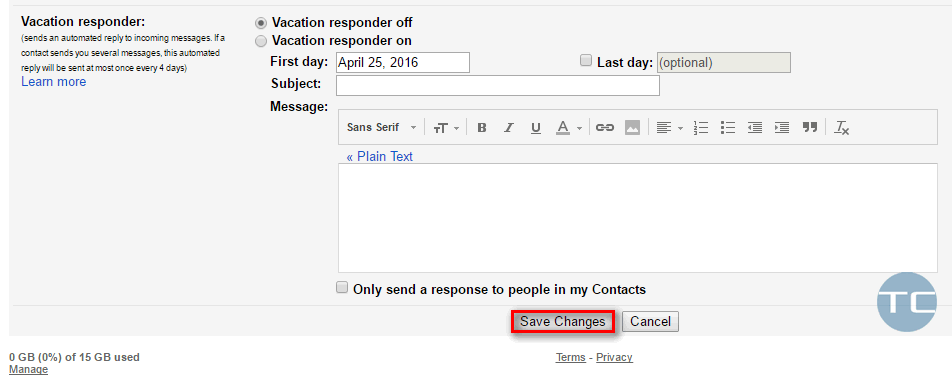Create a numbered list
The height and width of the screenshot is (381, 952).
[701, 127]
